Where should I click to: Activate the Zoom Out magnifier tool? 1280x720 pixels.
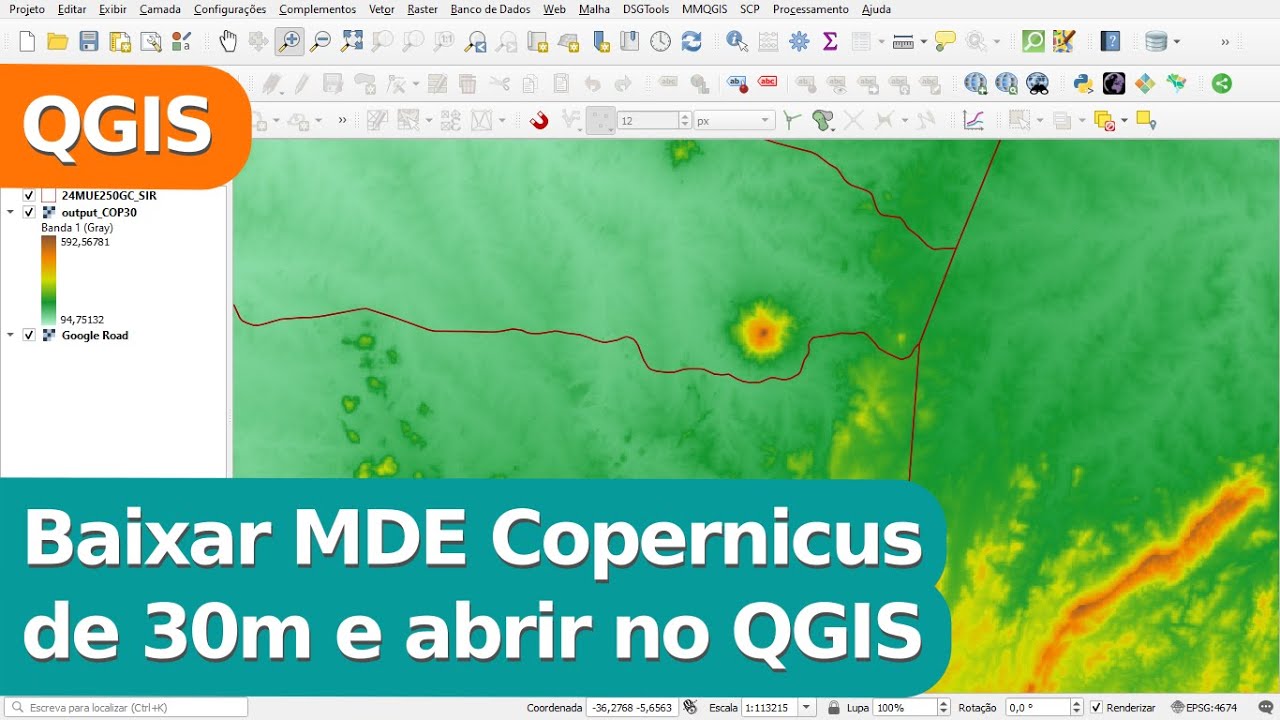320,41
